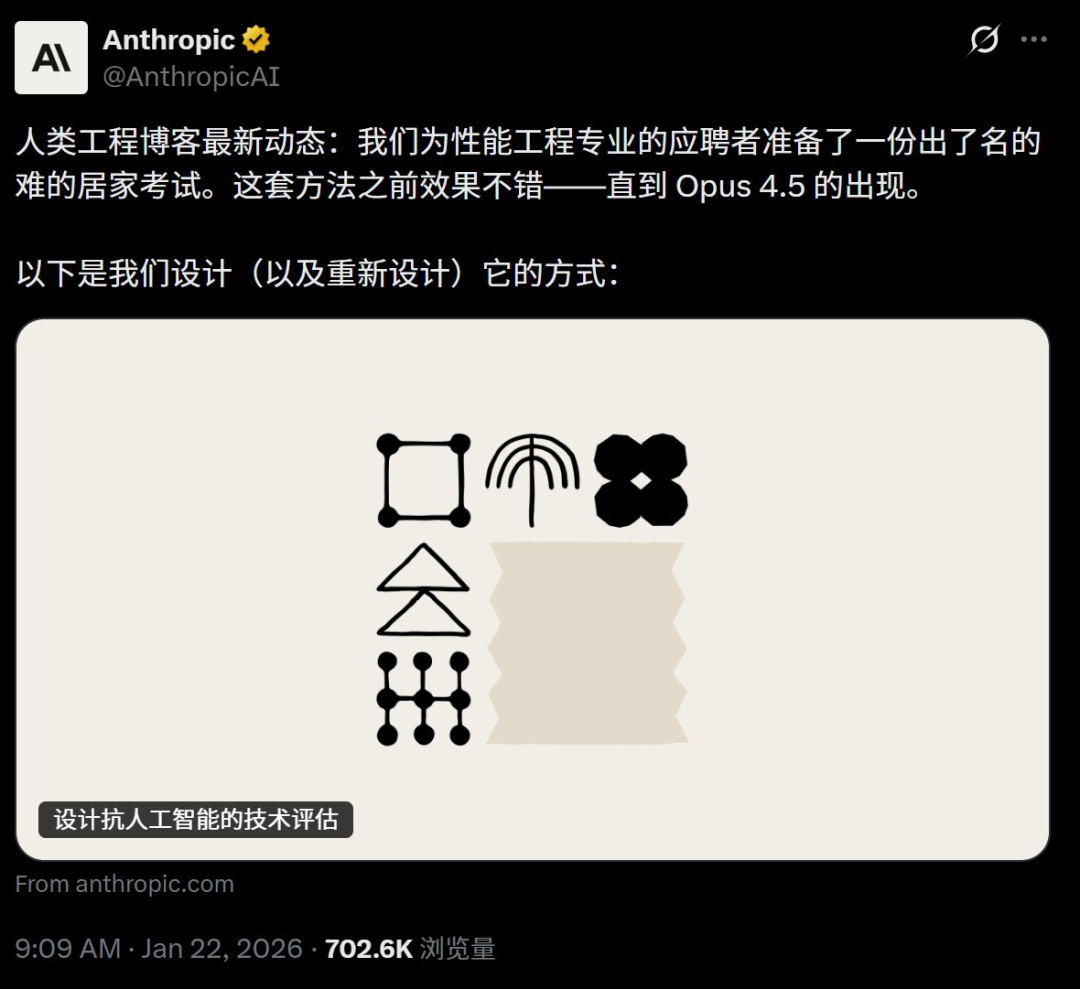Open the three-dot more options menu
The height and width of the screenshot is (989, 1080).
pos(1034,39)
